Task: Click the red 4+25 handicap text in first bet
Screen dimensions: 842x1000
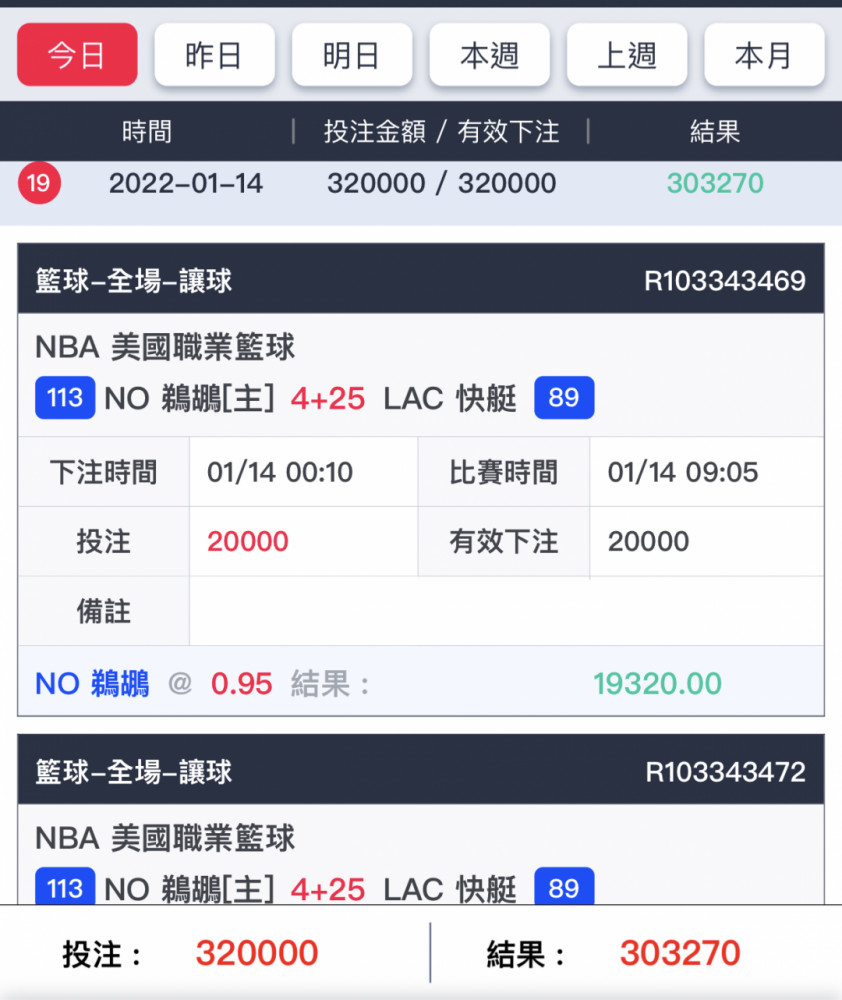Action: (328, 399)
